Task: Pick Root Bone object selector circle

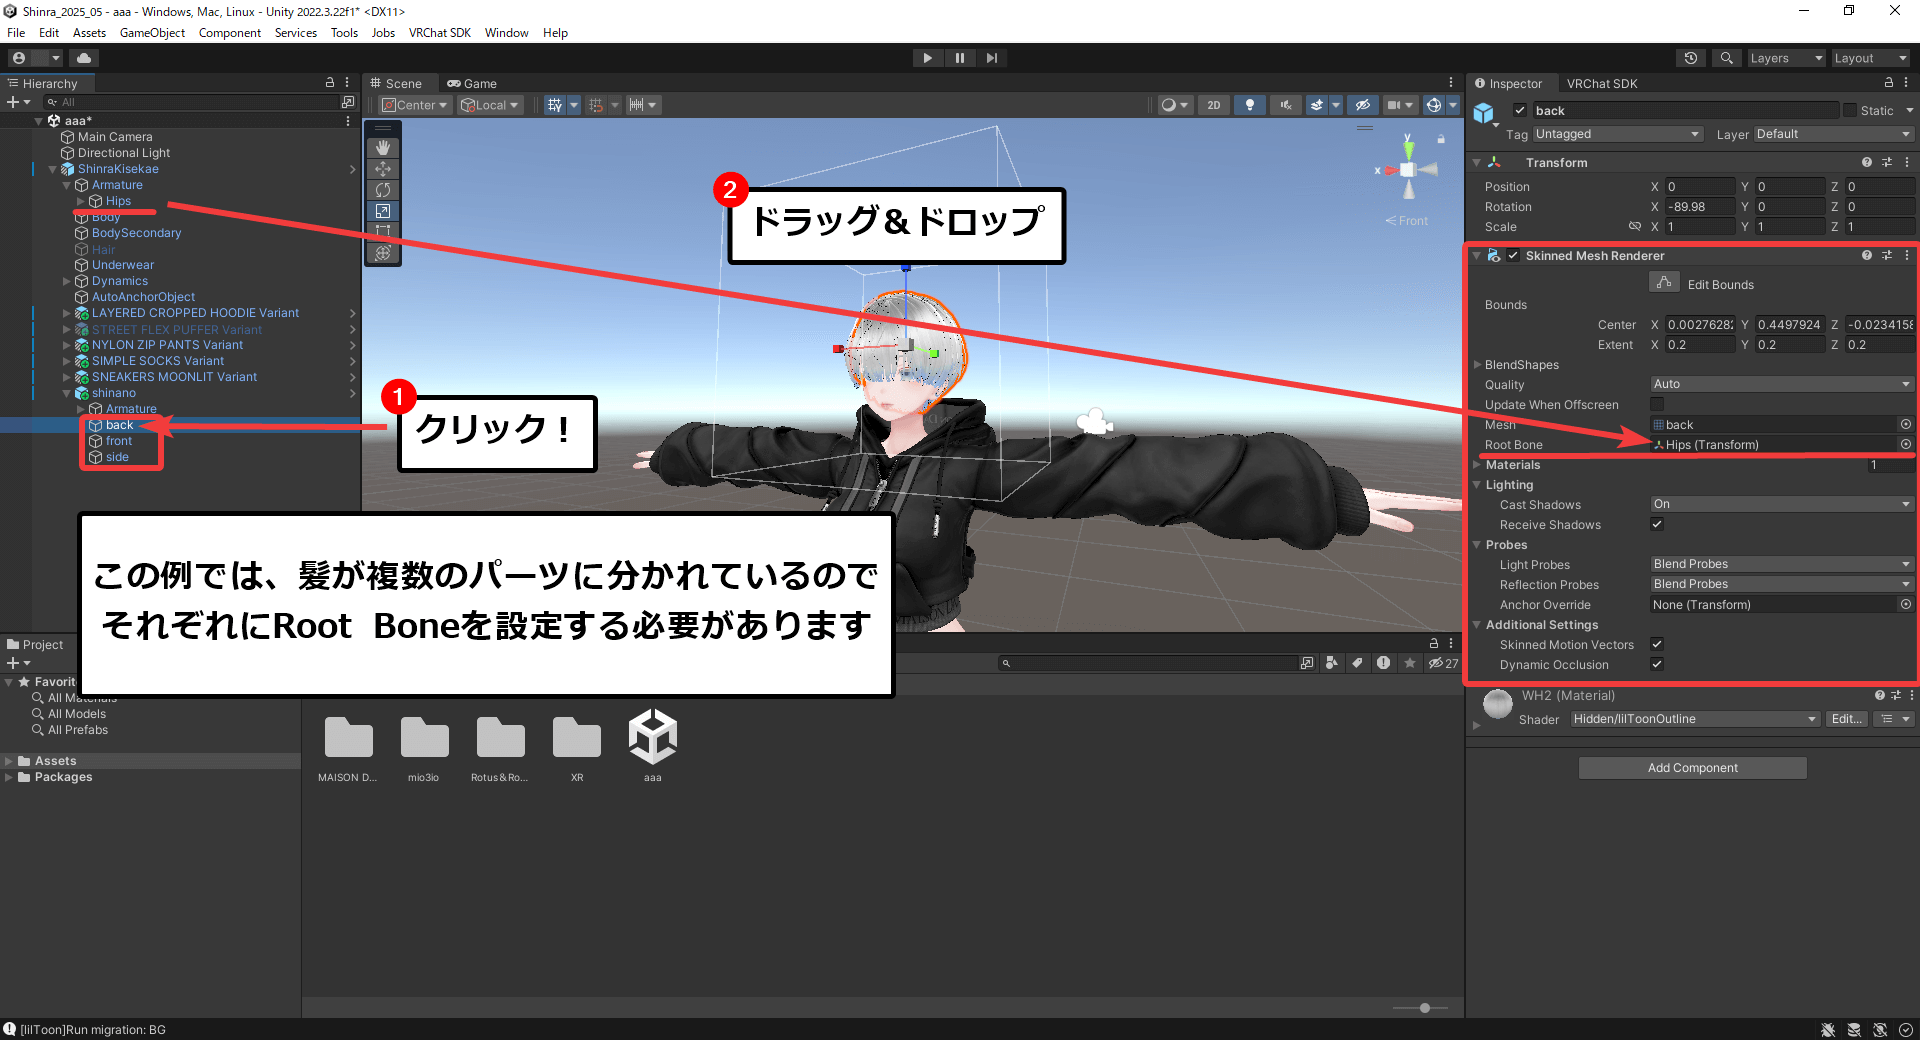Action: pyautogui.click(x=1906, y=444)
